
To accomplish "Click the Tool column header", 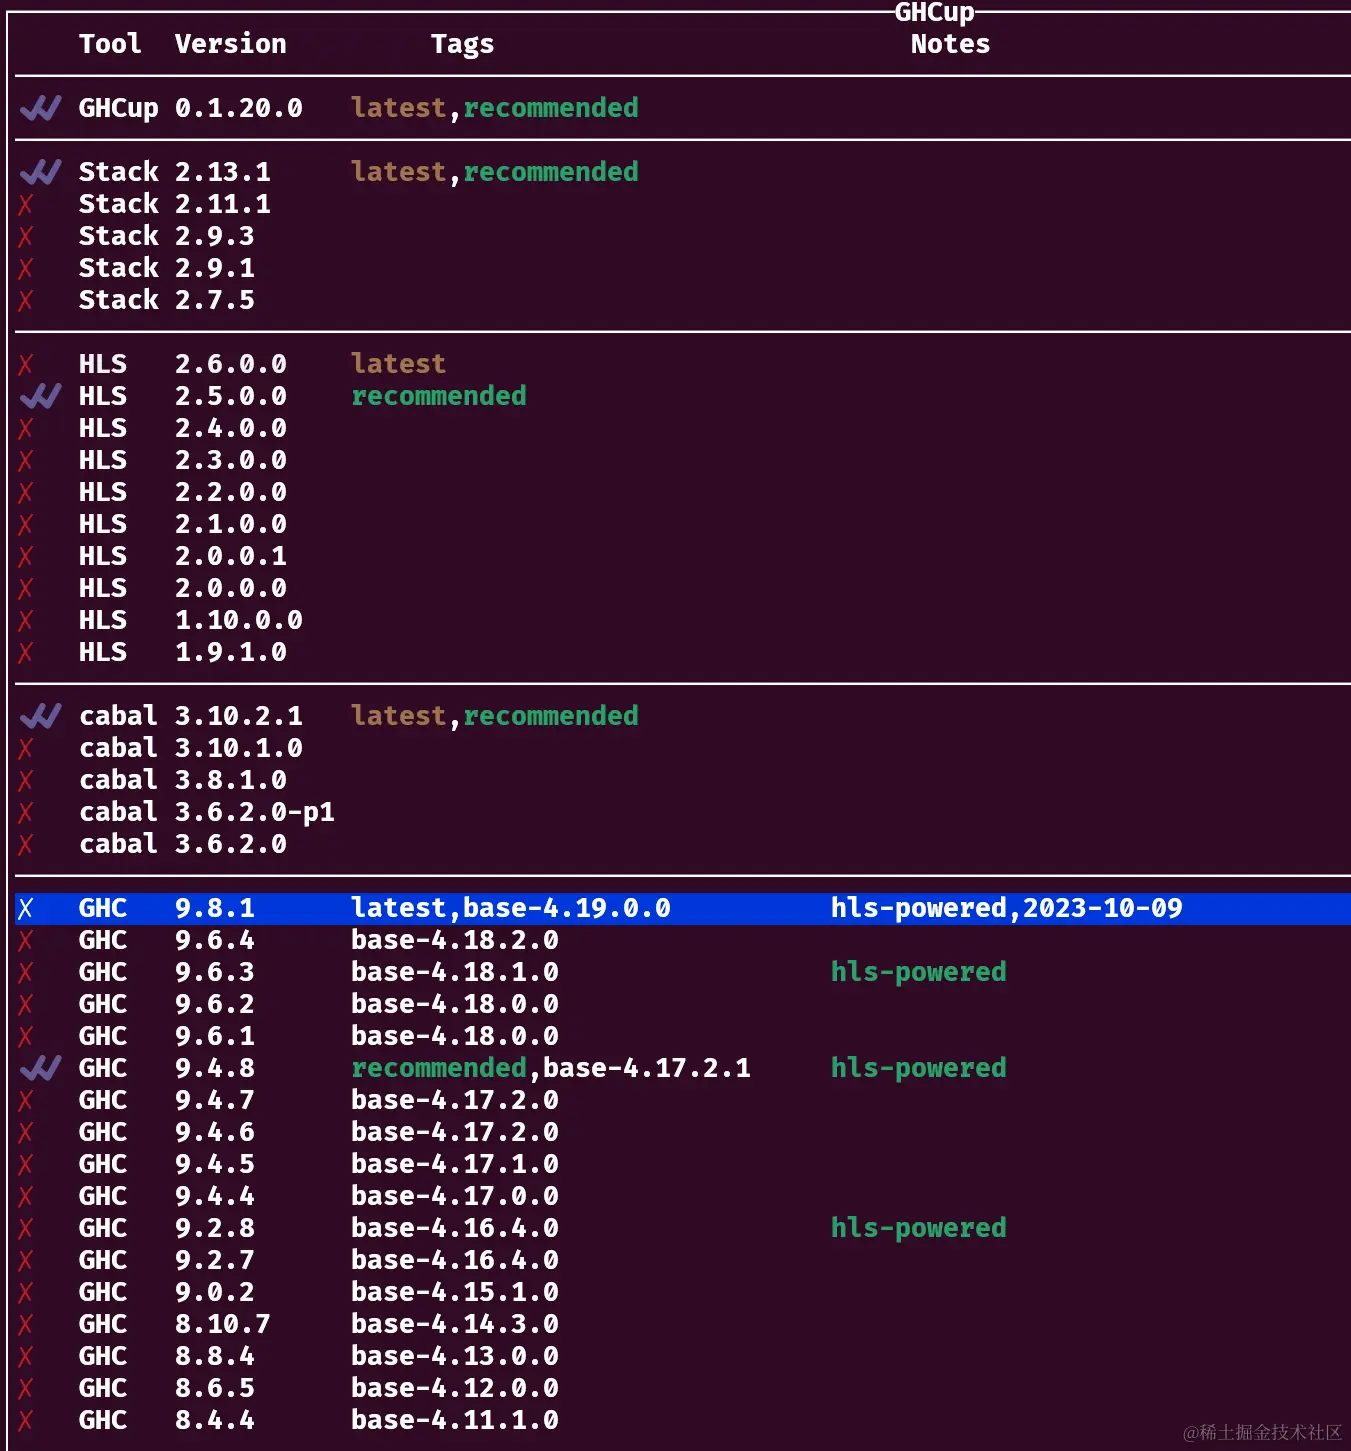I will [x=110, y=44].
